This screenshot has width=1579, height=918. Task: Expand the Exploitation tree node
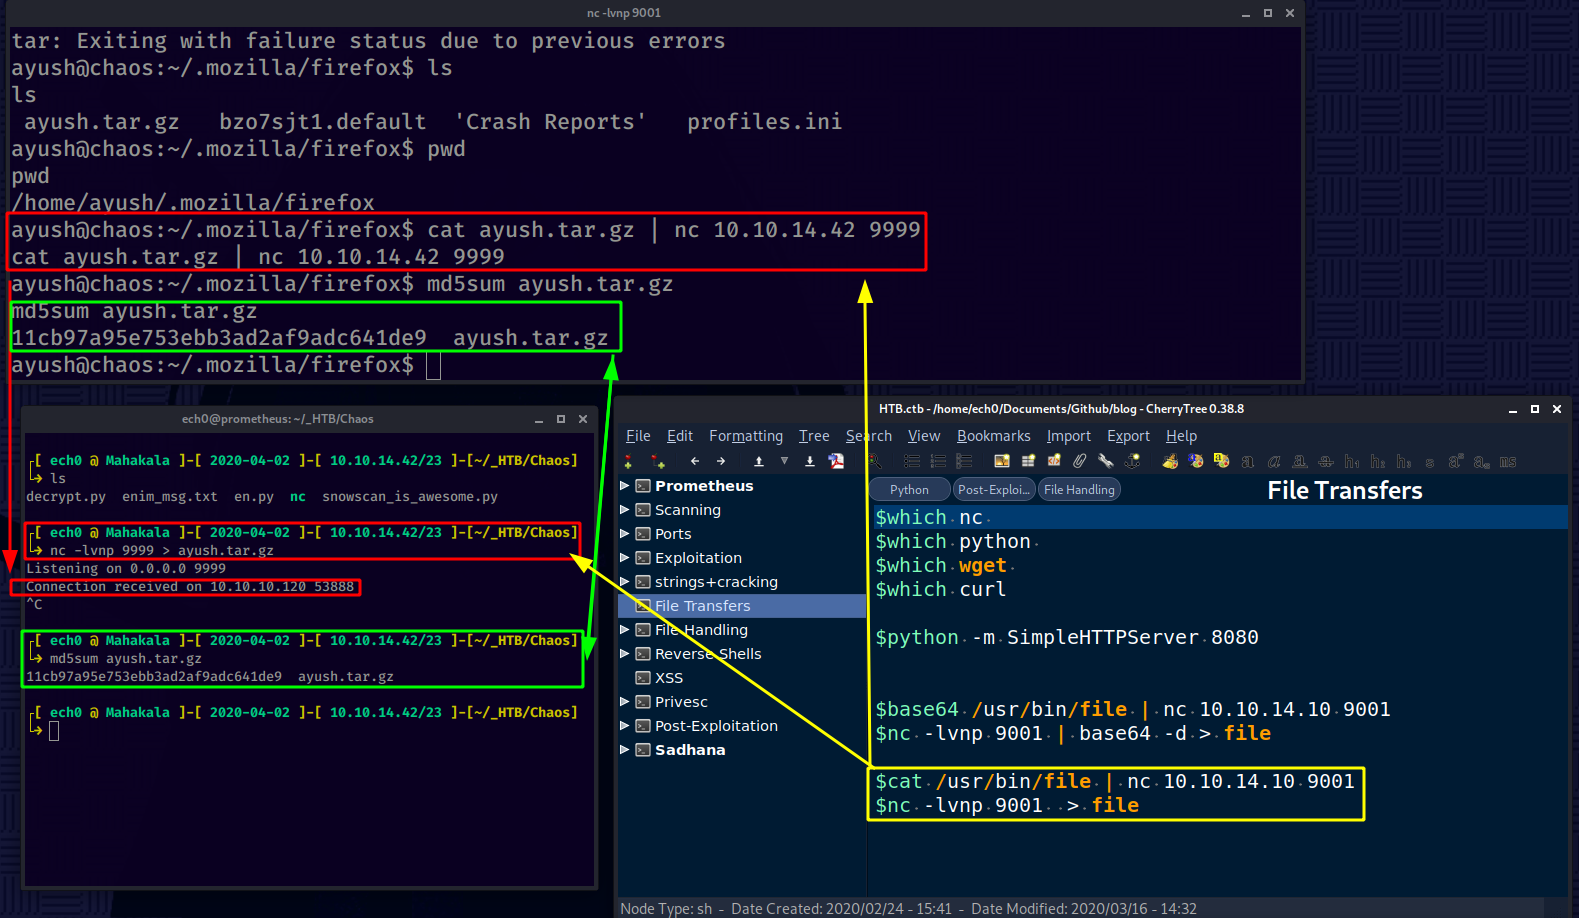coord(625,558)
